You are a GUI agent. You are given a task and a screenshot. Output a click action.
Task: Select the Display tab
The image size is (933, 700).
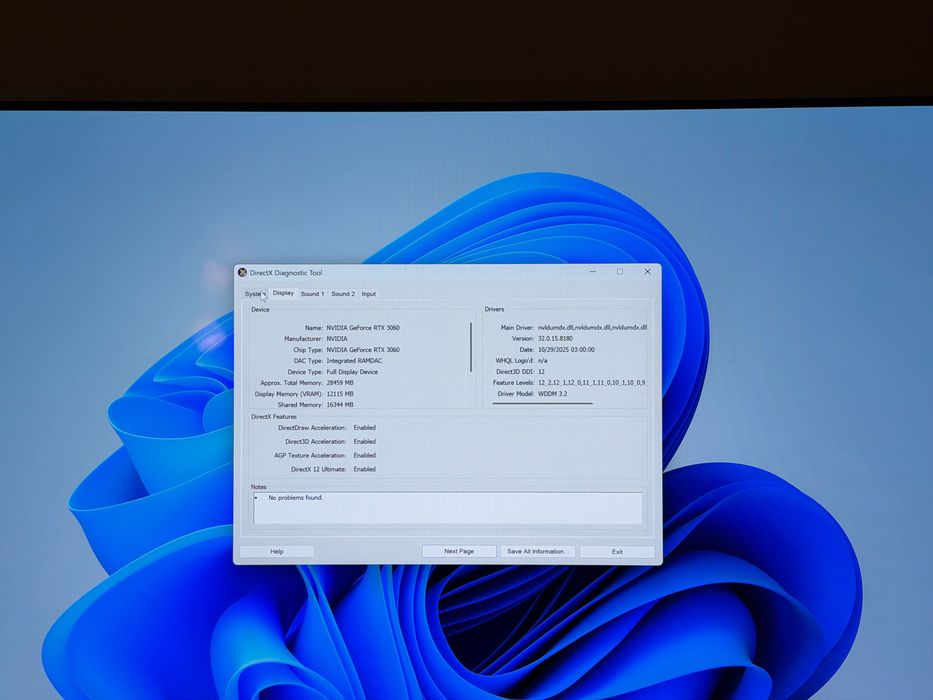click(x=283, y=293)
